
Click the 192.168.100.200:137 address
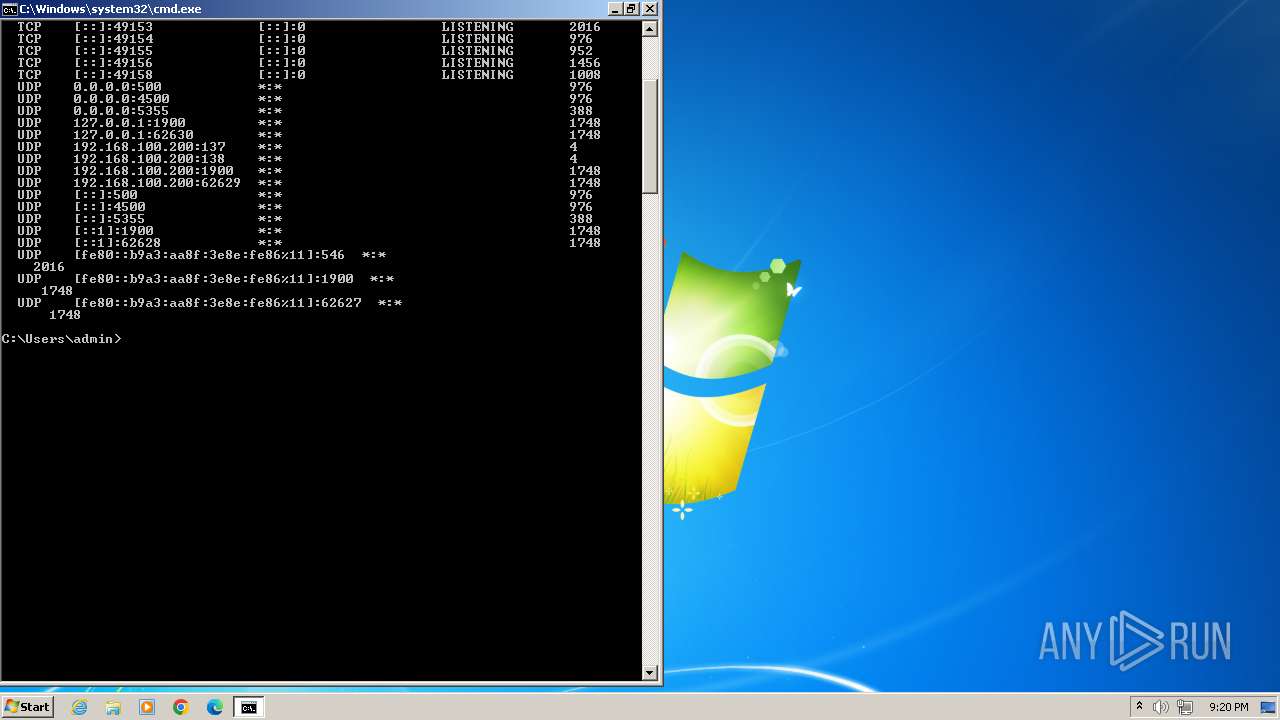click(149, 147)
